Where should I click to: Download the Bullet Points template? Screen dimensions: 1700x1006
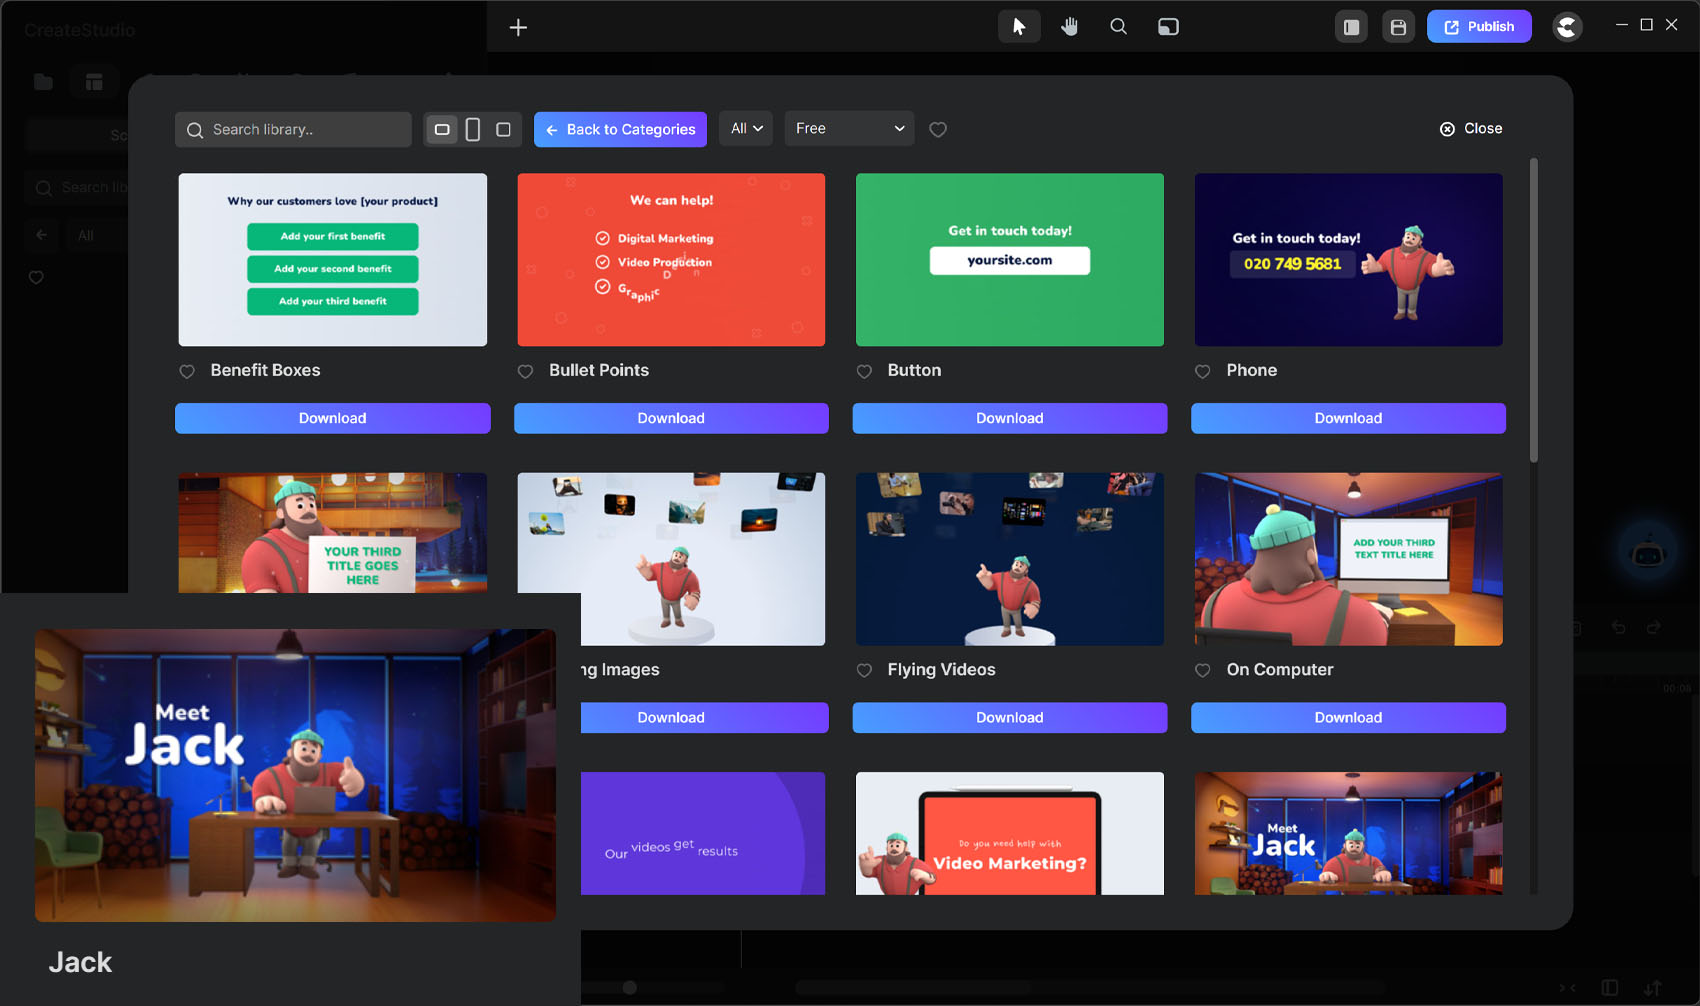point(671,418)
